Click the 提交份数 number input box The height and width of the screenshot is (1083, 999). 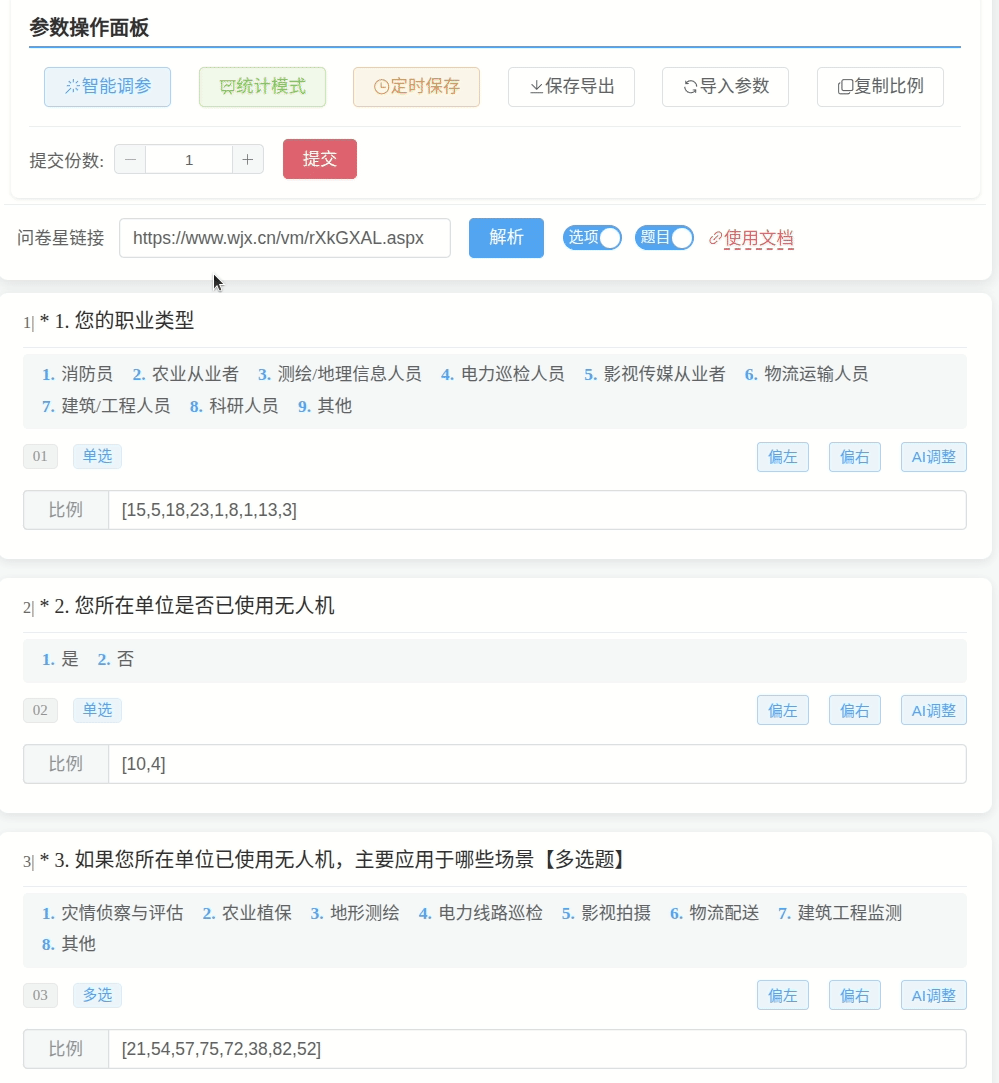point(189,159)
